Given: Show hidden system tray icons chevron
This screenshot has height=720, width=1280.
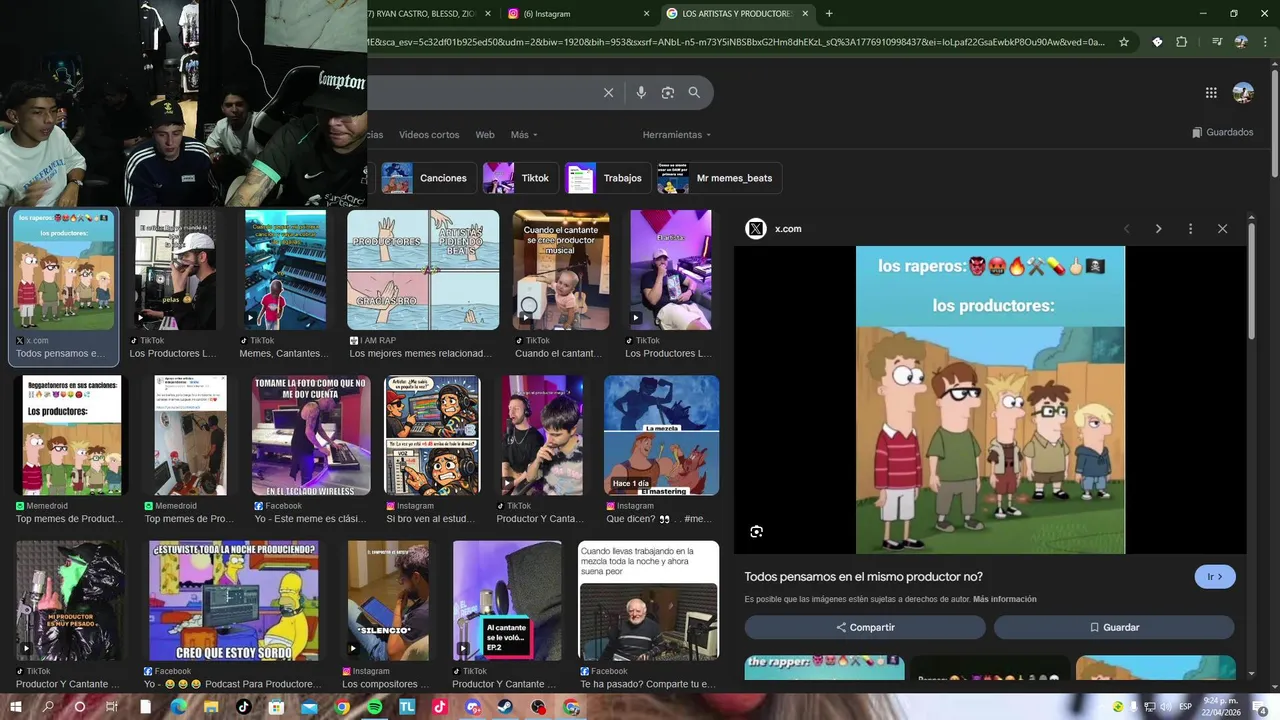Looking at the screenshot, I should click(x=1101, y=707).
